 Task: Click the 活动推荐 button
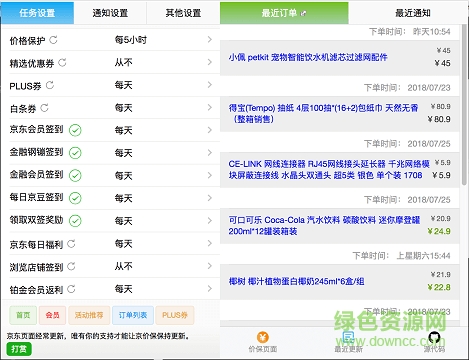point(89,315)
